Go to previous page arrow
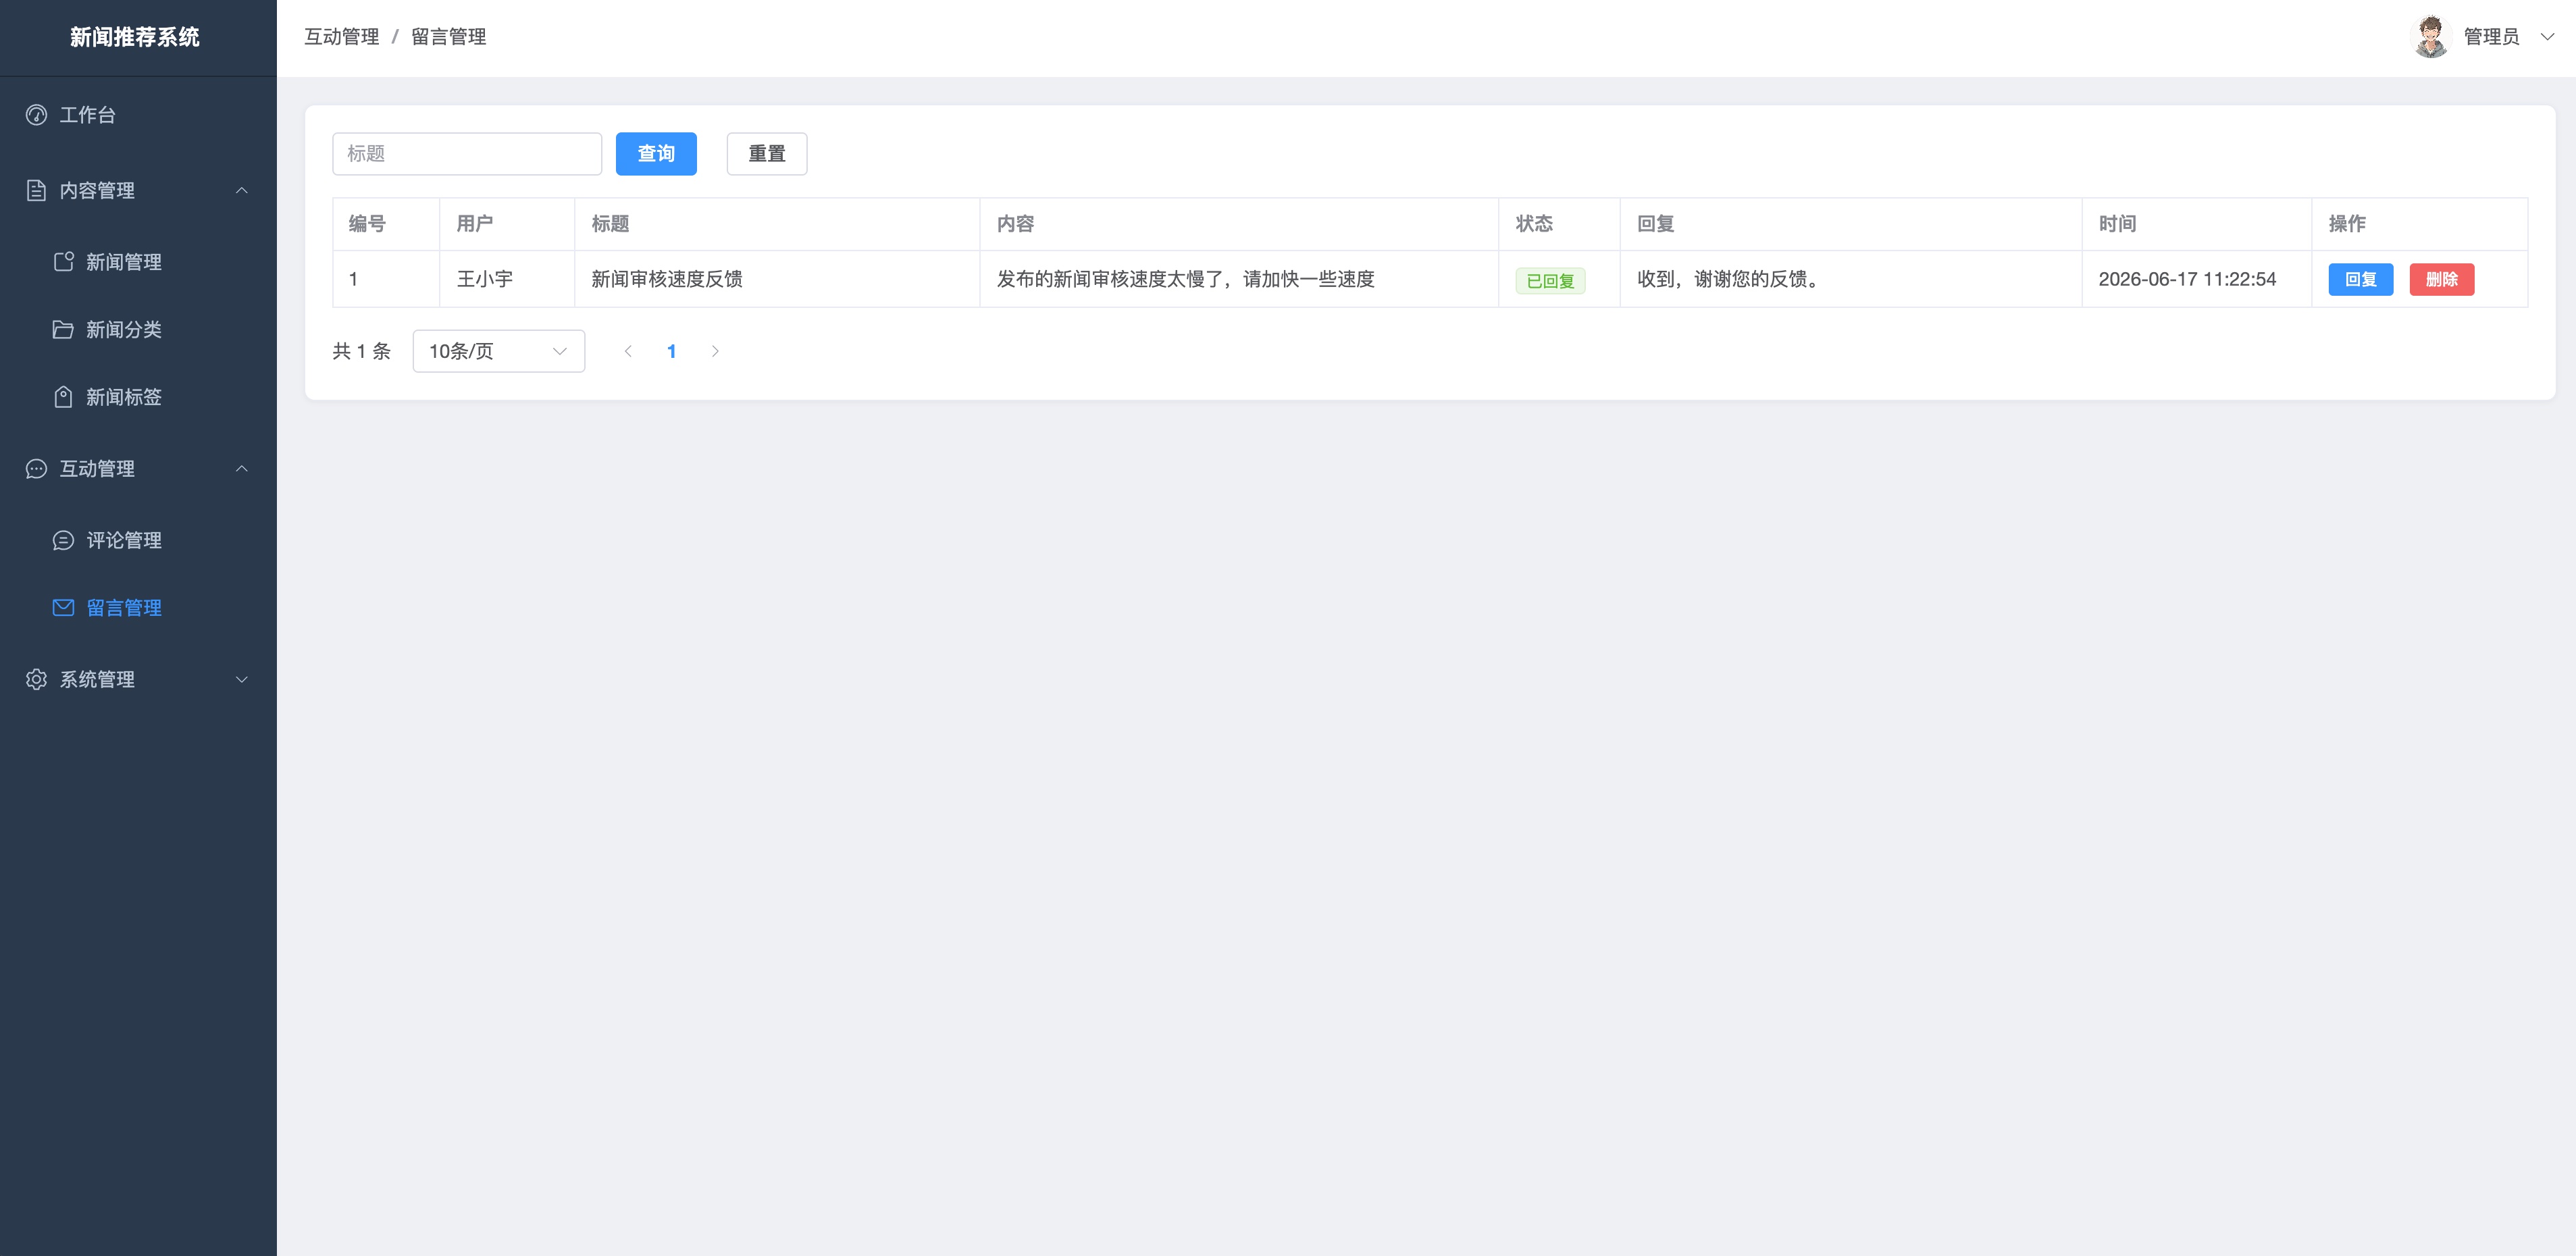The height and width of the screenshot is (1256, 2576). coord(628,351)
